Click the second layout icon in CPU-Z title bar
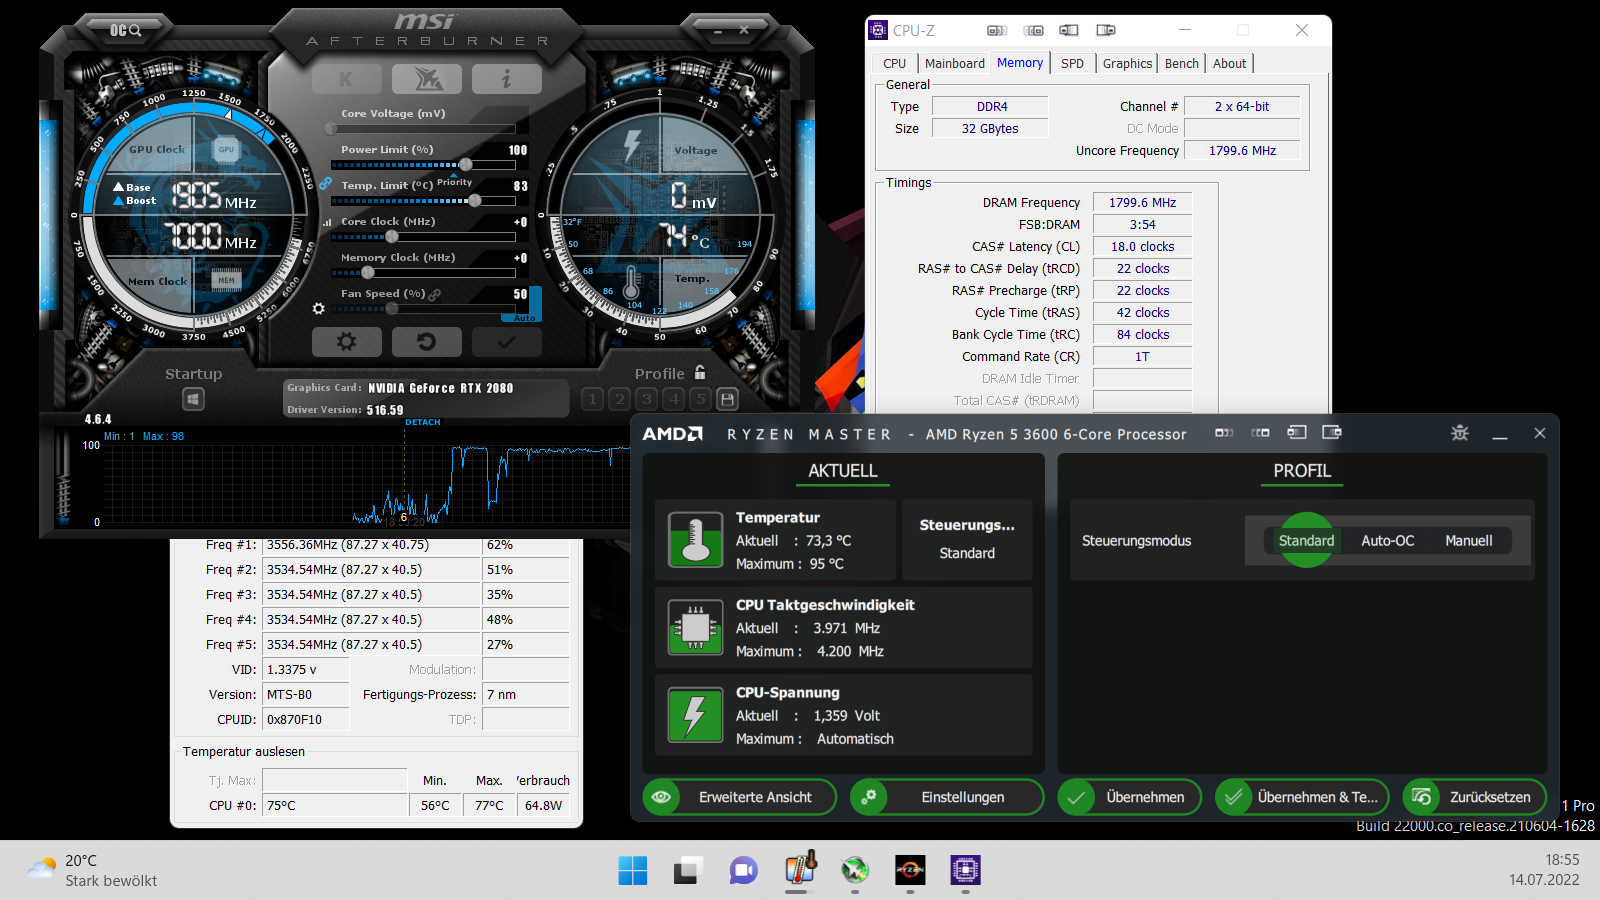The width and height of the screenshot is (1600, 900). click(x=1034, y=30)
